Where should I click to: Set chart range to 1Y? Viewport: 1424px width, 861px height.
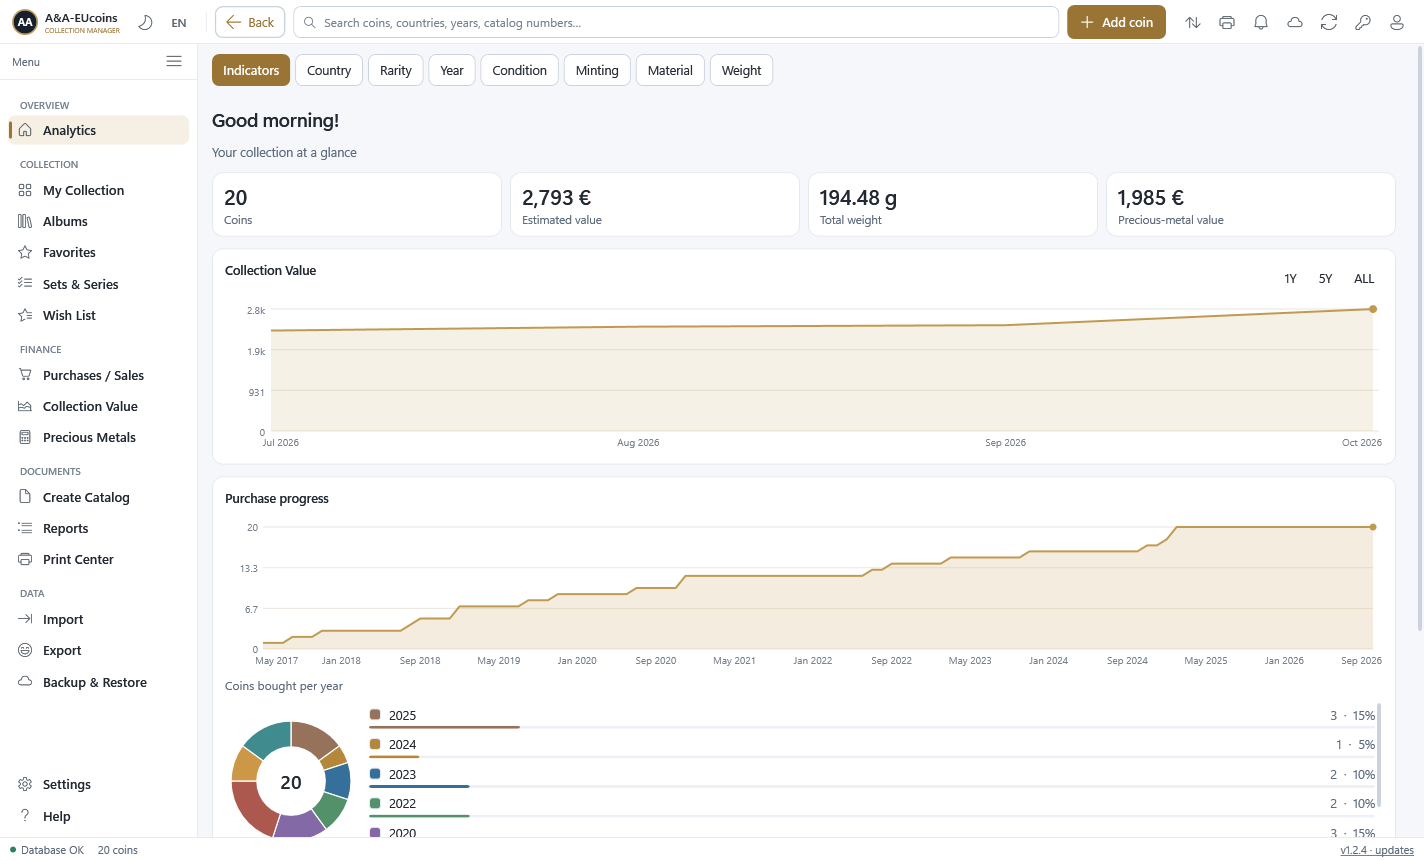[1290, 279]
